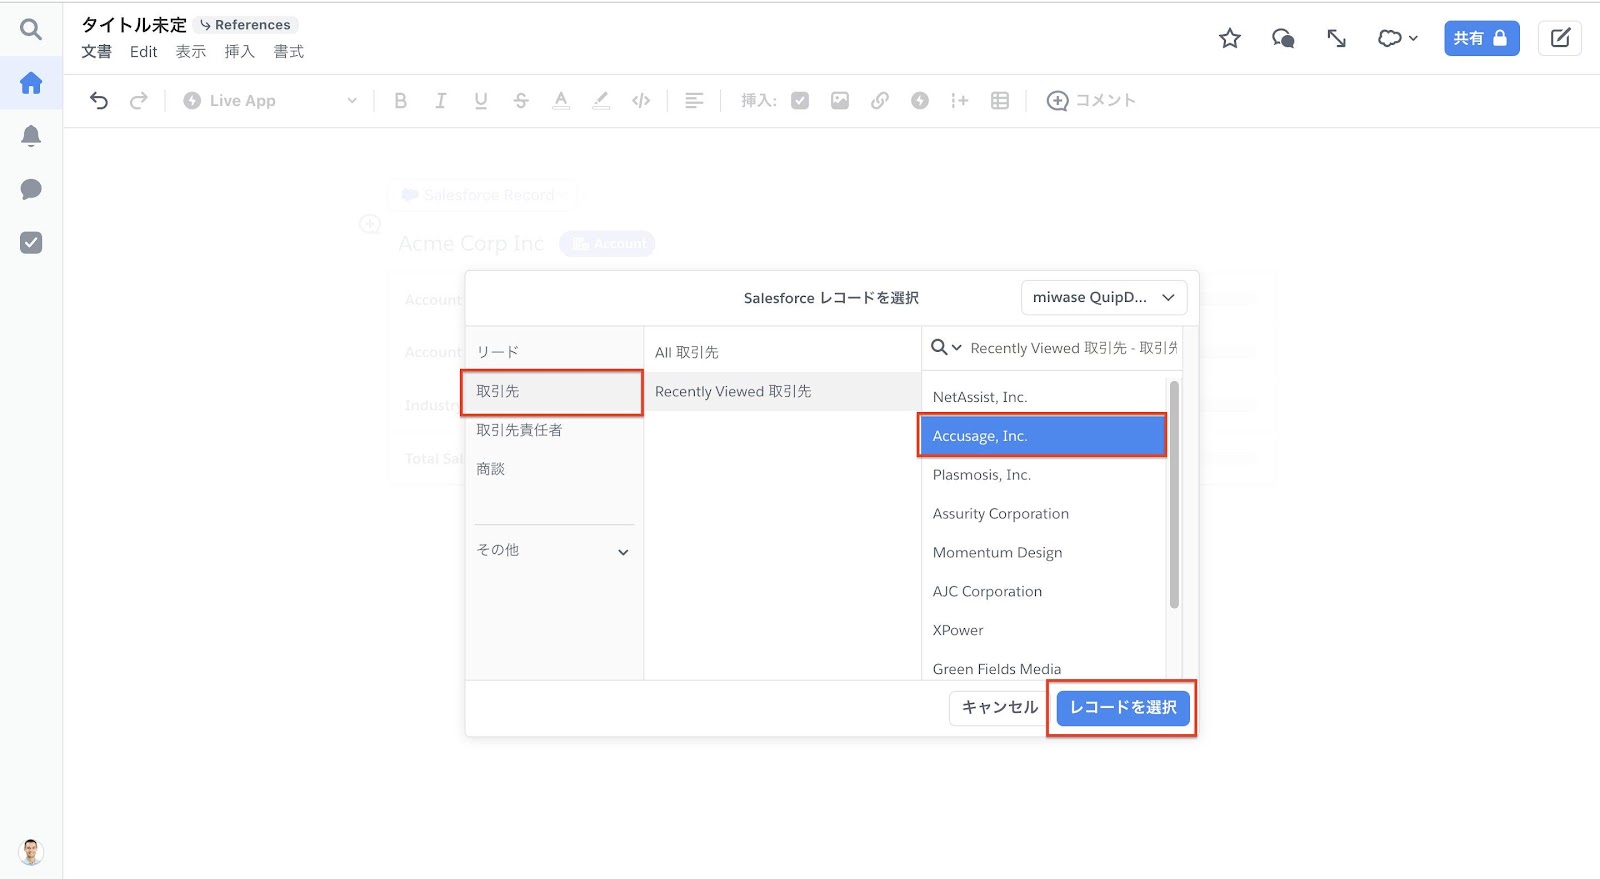
Task: Open the 挿入 menu
Action: click(239, 51)
